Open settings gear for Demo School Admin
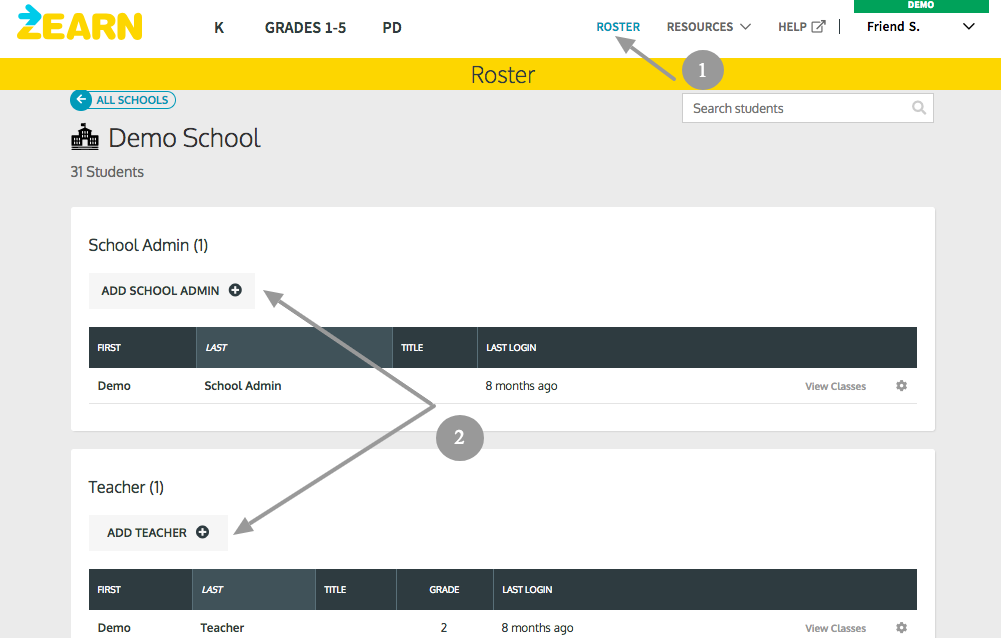 click(x=901, y=386)
